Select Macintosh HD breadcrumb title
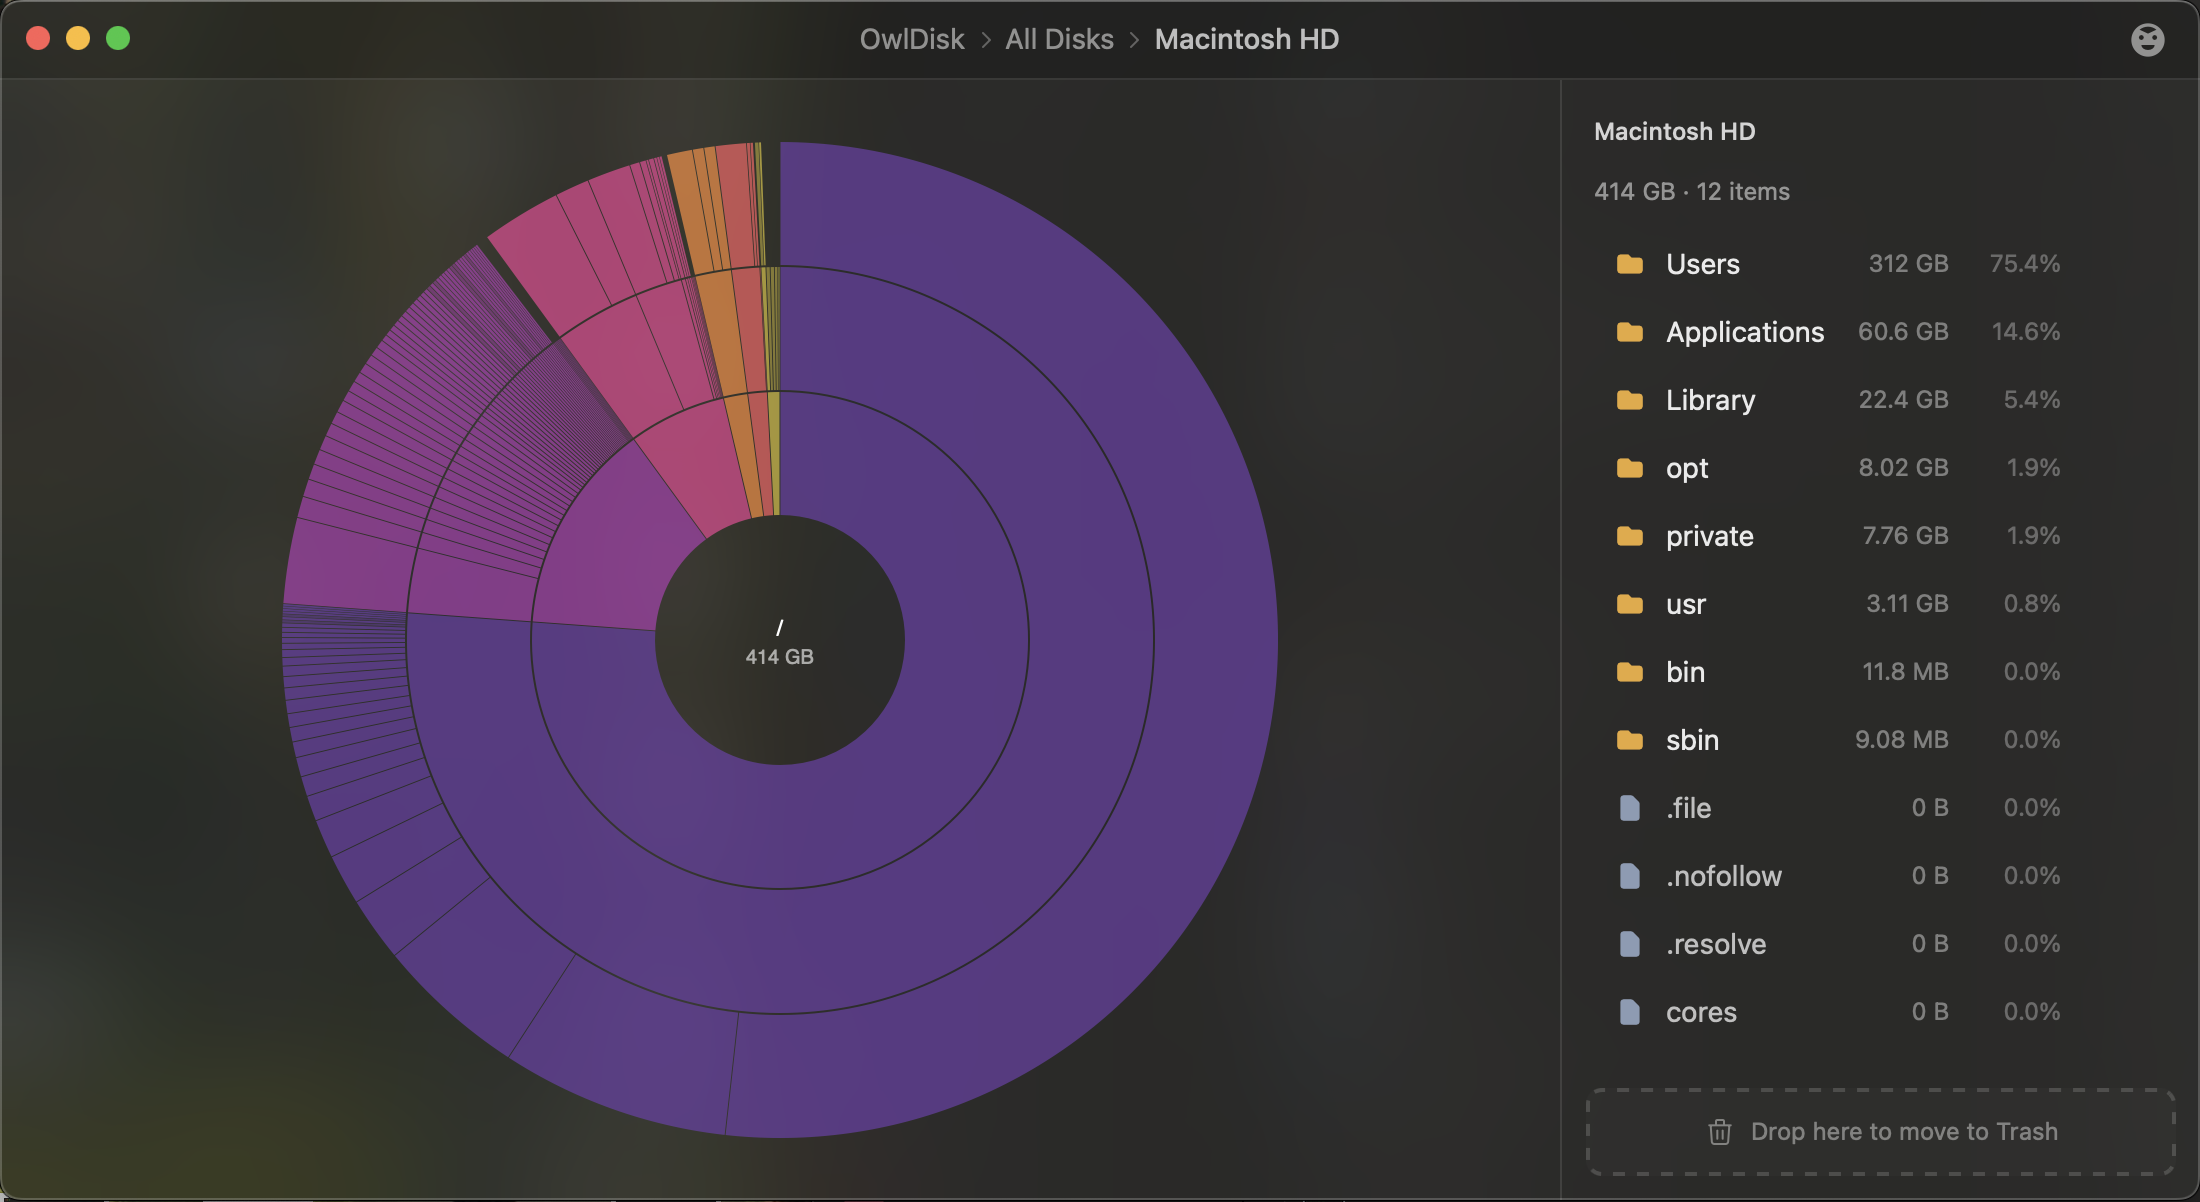 pyautogui.click(x=1247, y=39)
